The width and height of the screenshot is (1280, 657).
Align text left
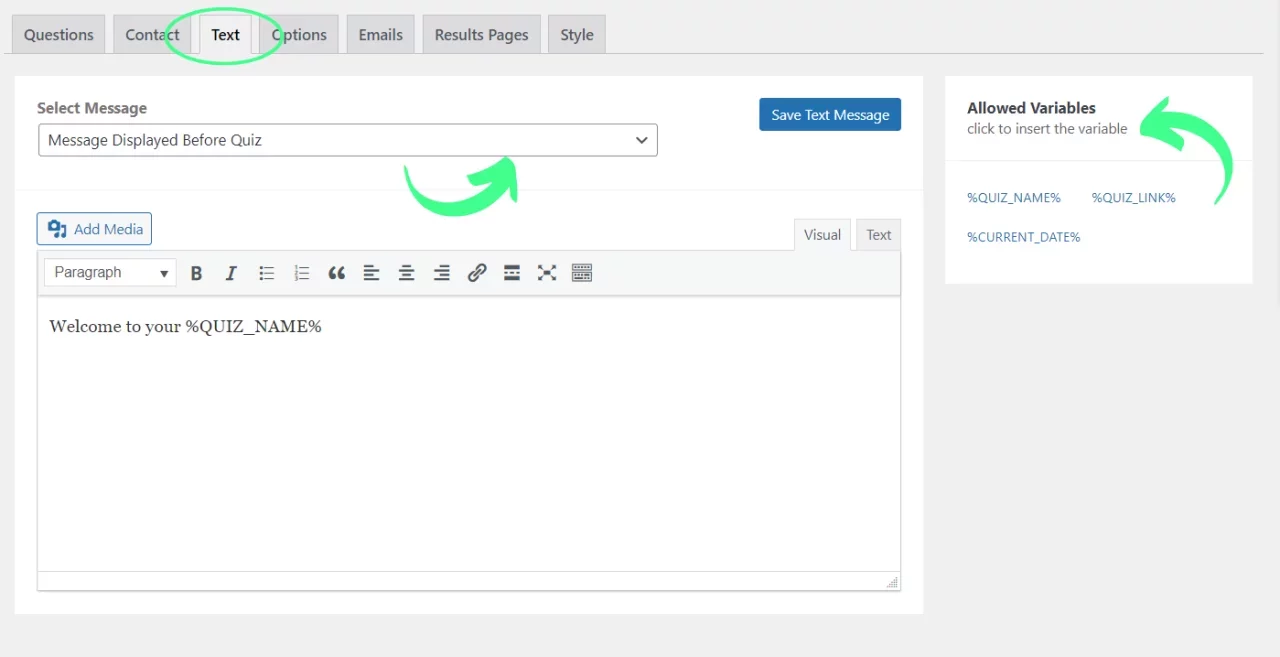(x=371, y=273)
